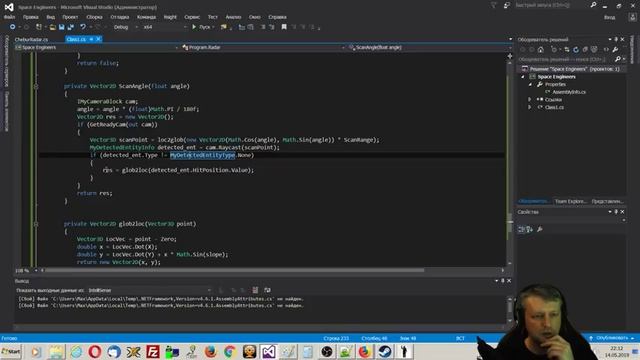Open the x64 platform dropdown
Image resolution: width=640 pixels, height=360 pixels.
(x=164, y=27)
